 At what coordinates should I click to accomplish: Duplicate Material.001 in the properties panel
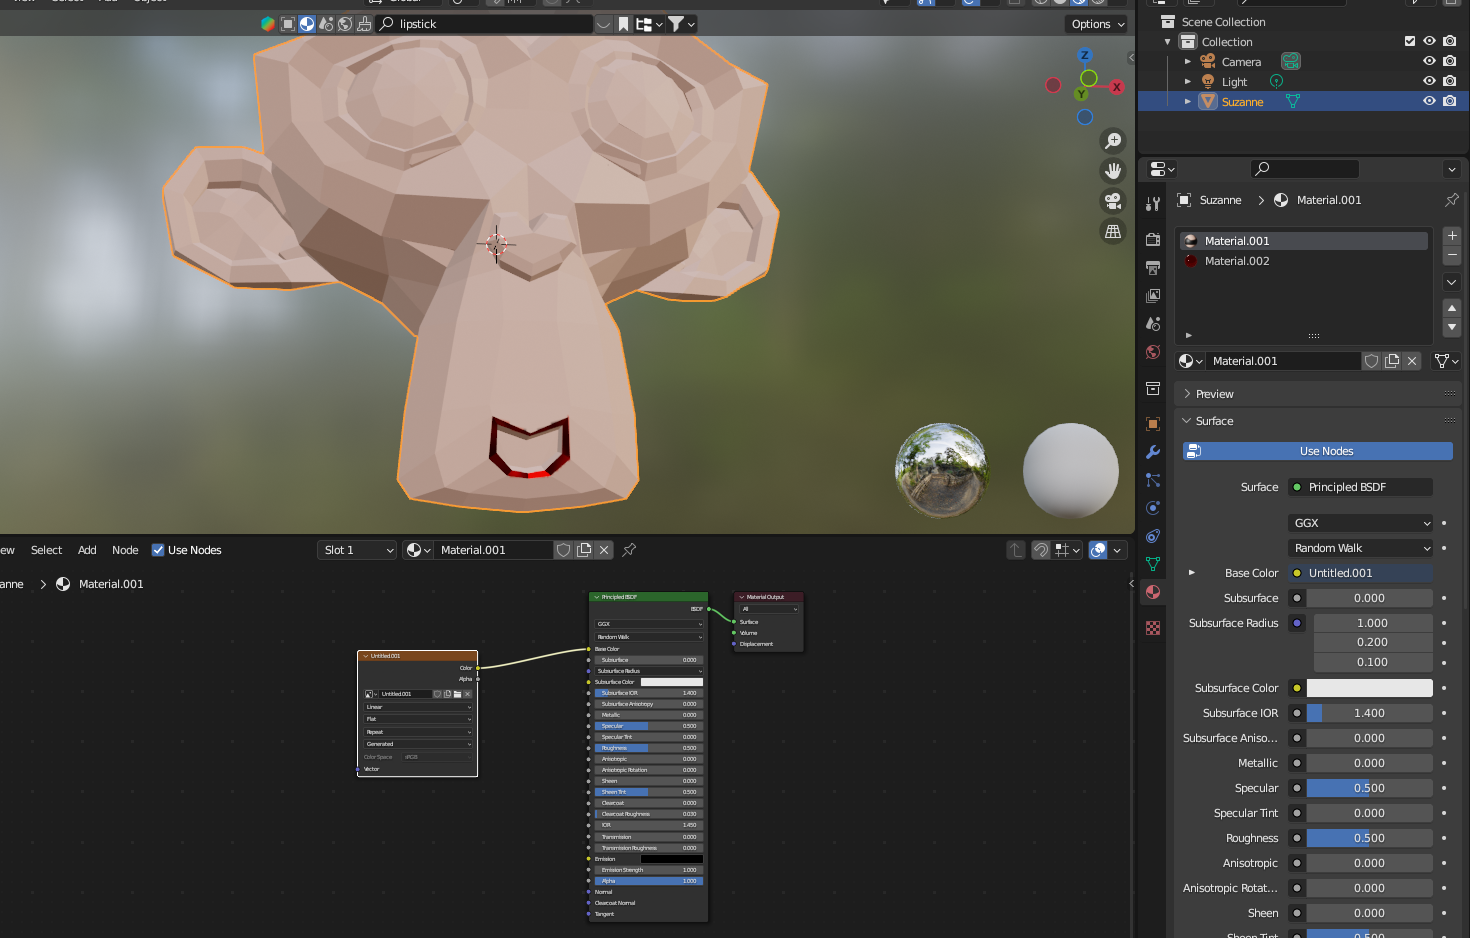(x=1392, y=361)
